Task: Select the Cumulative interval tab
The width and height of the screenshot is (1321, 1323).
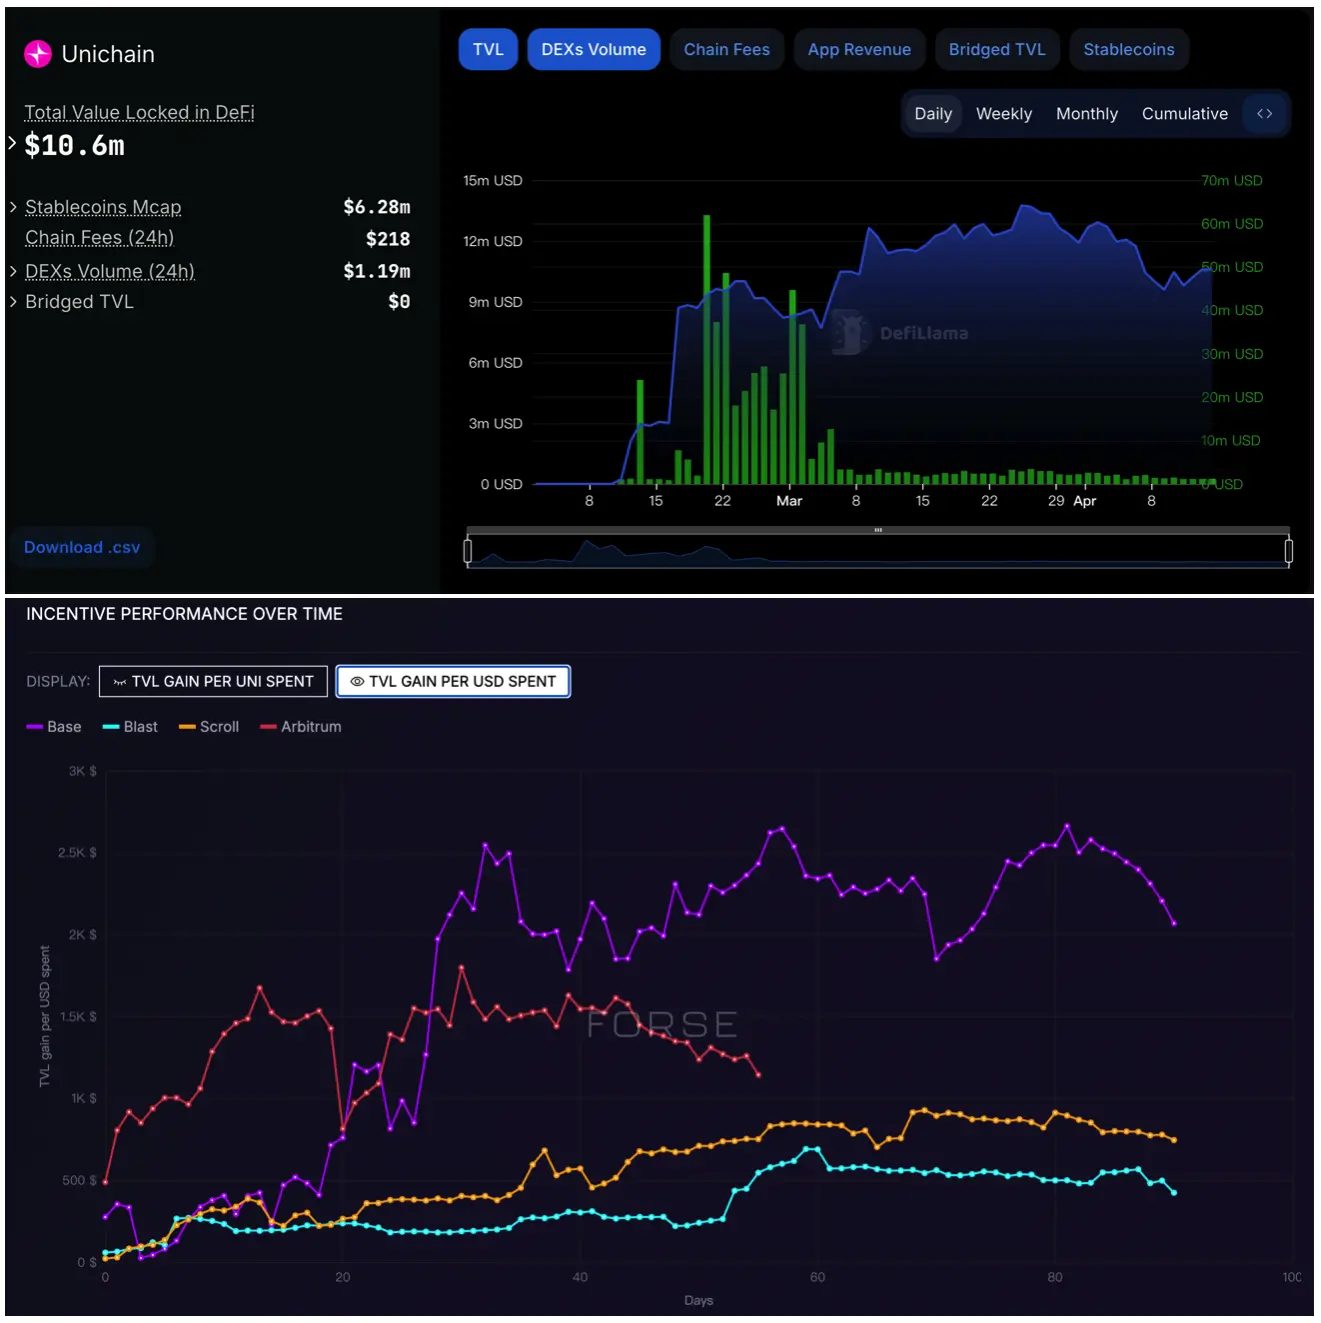Action: [1184, 114]
